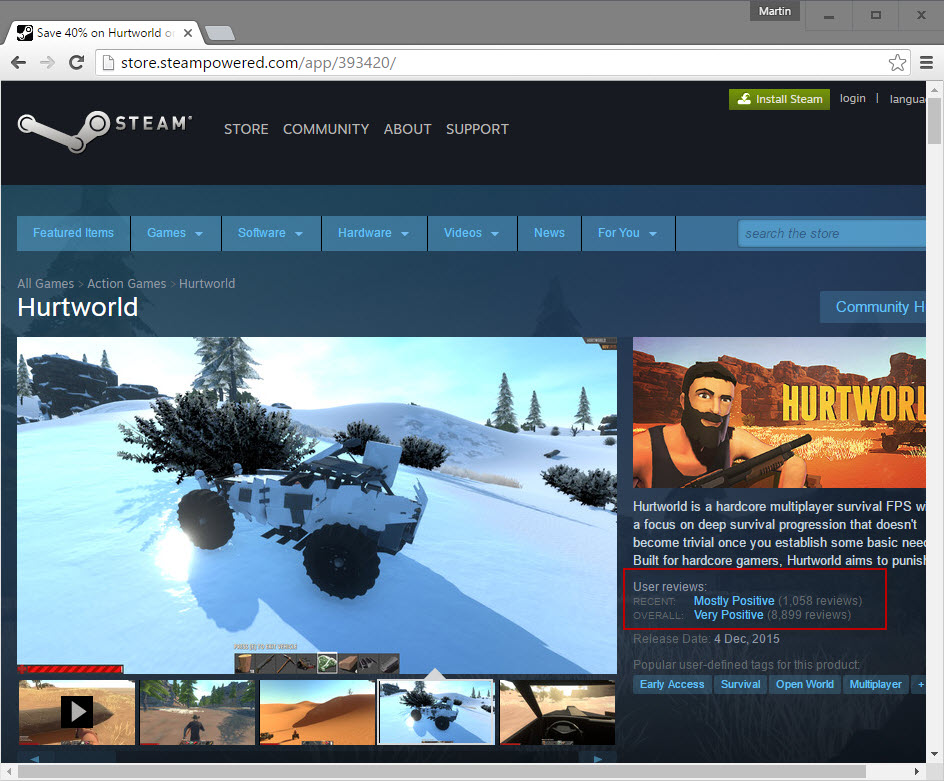Click the vertical scrollbar down arrow
This screenshot has height=781, width=944.
click(934, 754)
